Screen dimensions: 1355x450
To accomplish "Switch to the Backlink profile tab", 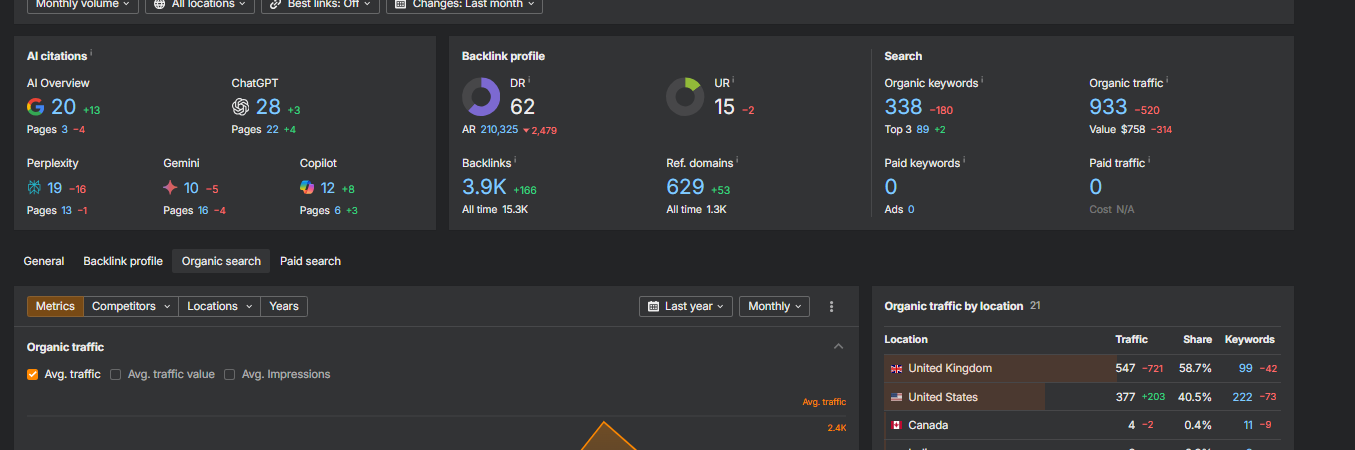I will [123, 261].
